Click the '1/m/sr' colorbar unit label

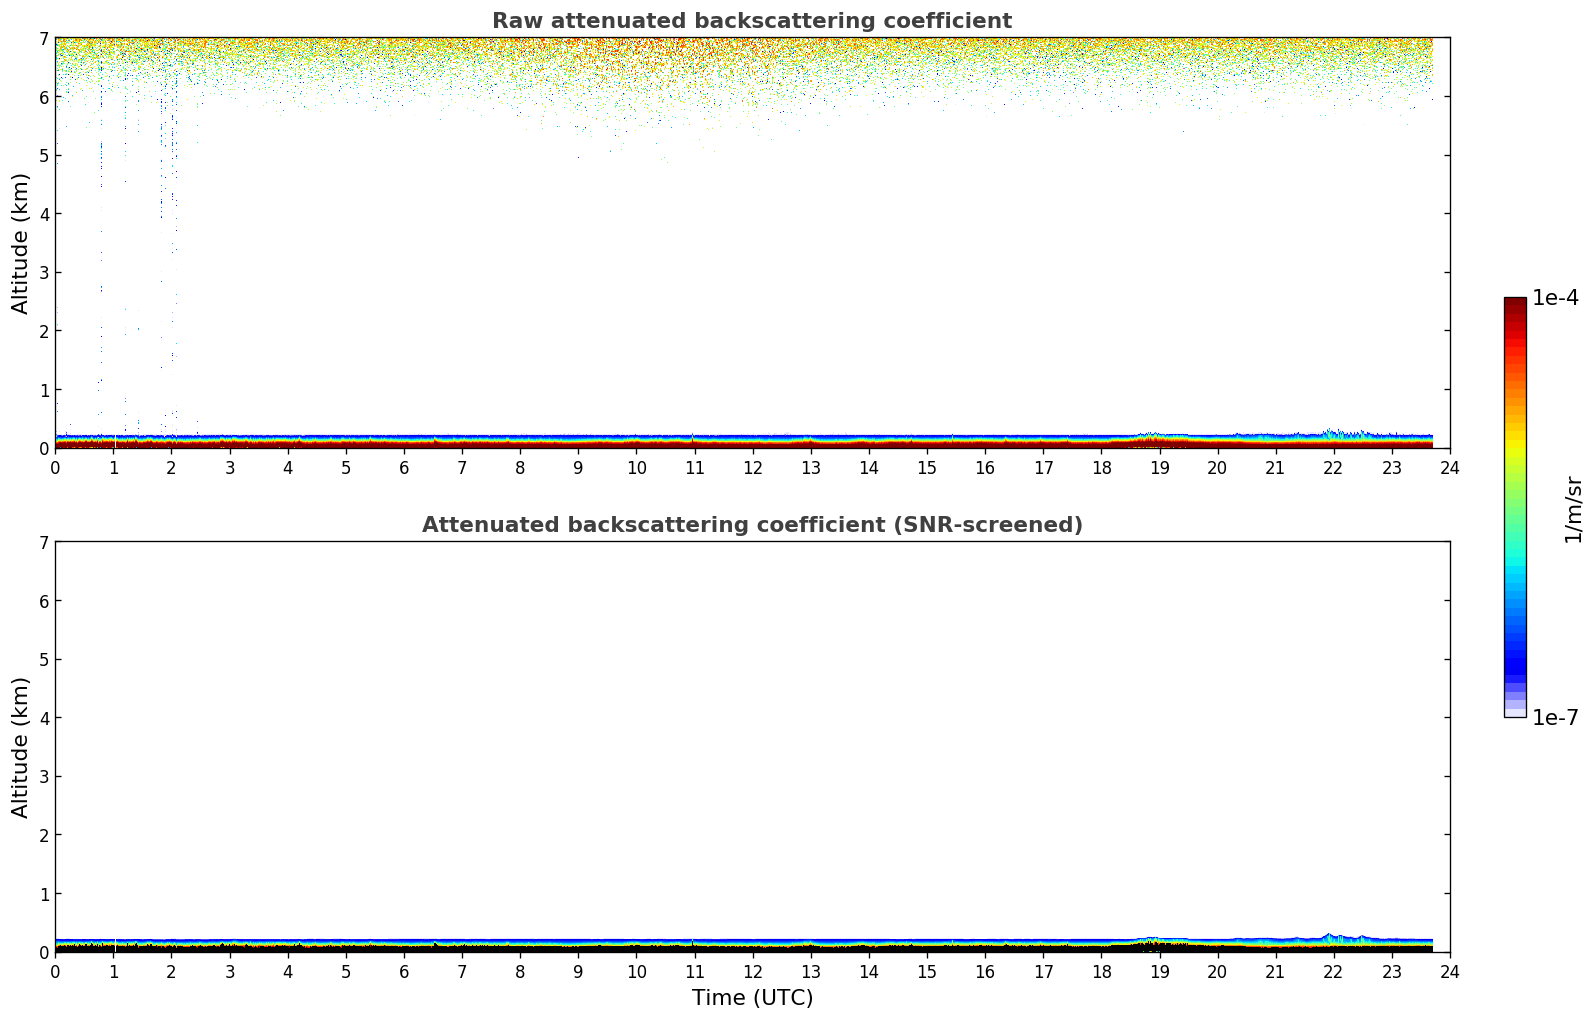(x=1573, y=509)
